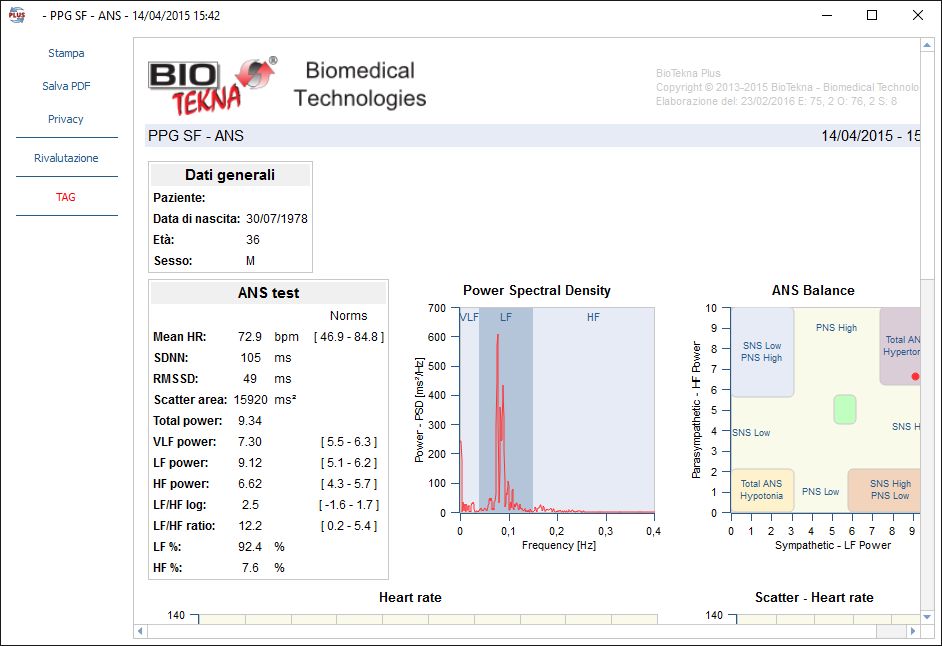
Task: Select Rivalutazione in the left sidebar
Action: [x=66, y=158]
